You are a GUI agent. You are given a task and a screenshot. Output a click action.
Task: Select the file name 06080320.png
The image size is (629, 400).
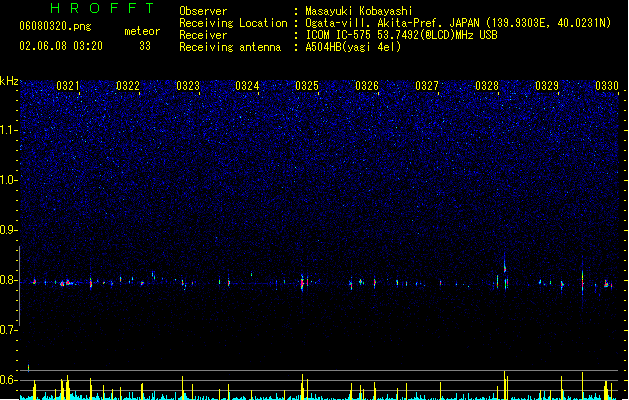click(55, 26)
